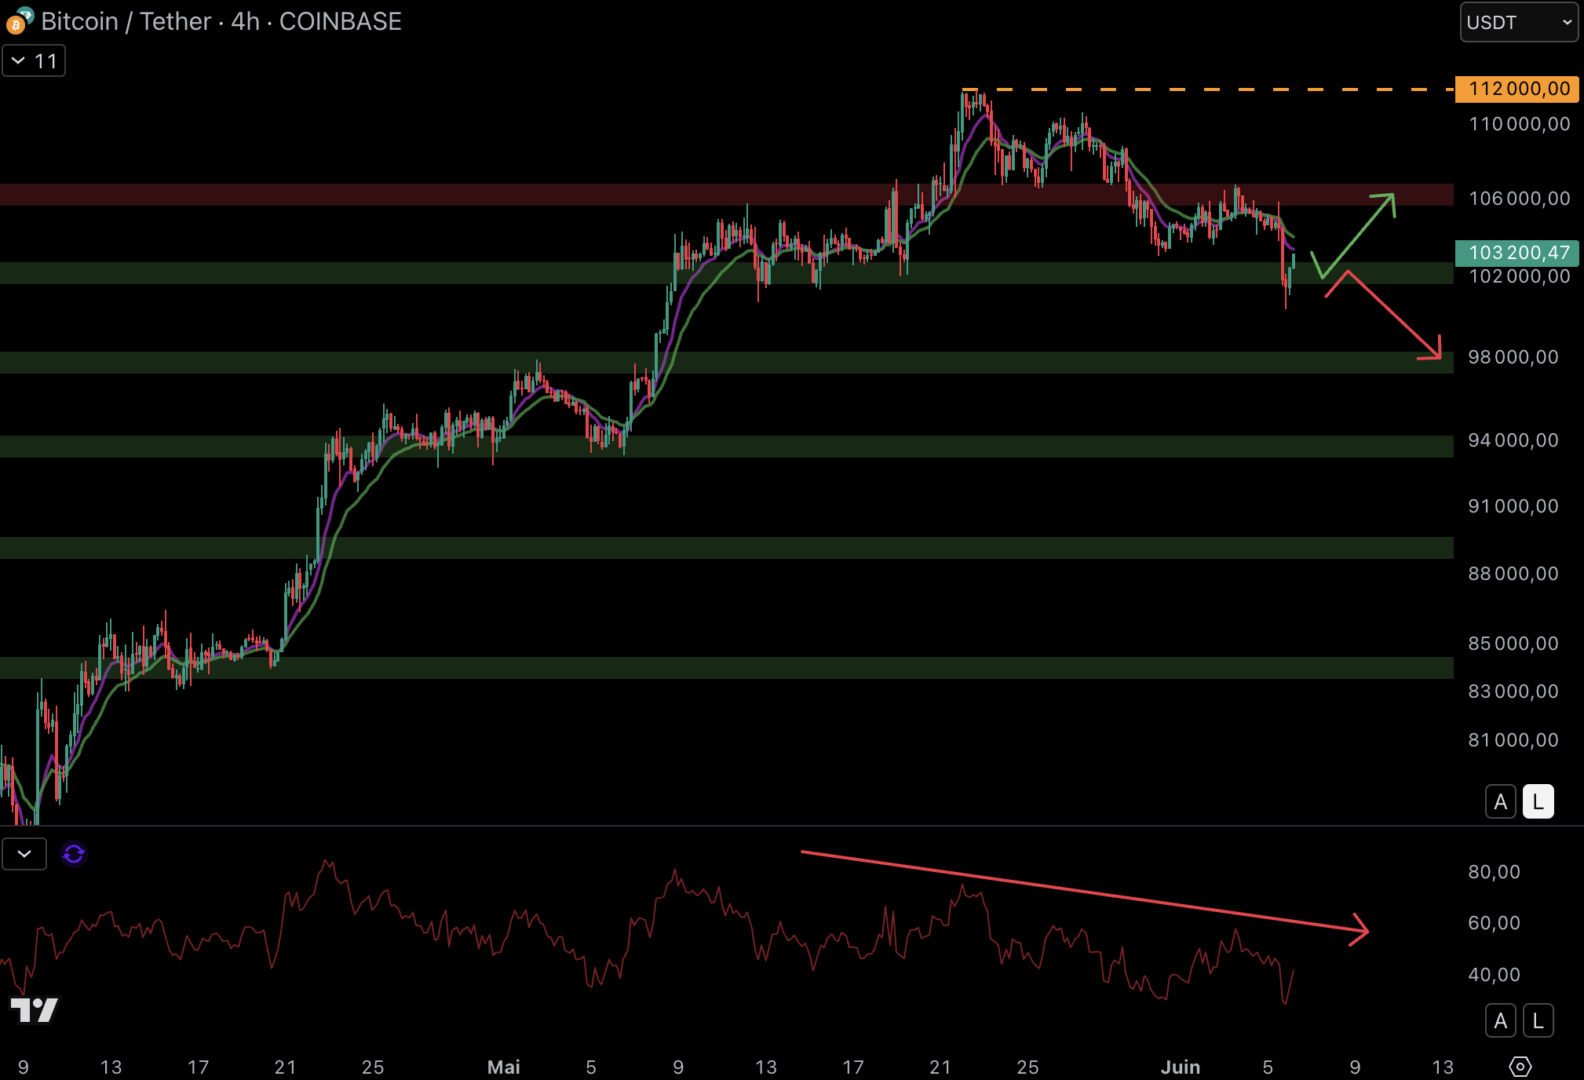This screenshot has height=1080, width=1584.
Task: Toggle log scale L on RSI pane
Action: coord(1538,1021)
